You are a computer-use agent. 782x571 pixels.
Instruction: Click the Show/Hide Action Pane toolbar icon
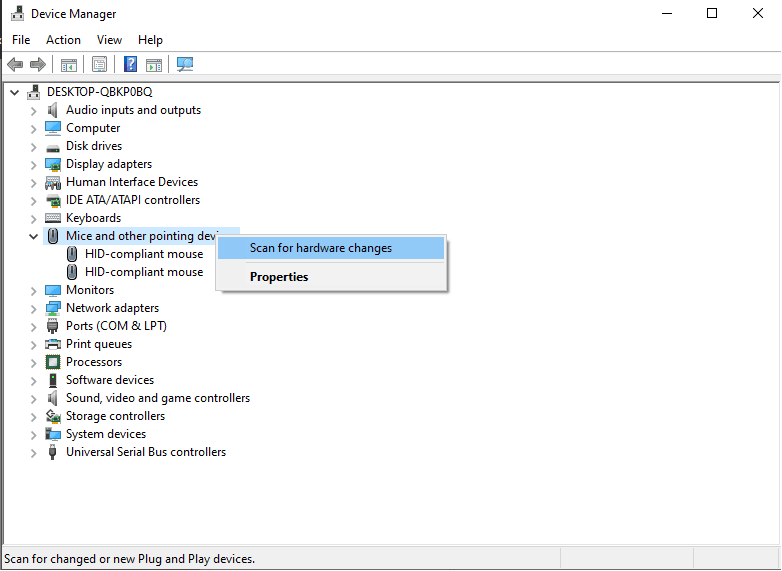(154, 65)
